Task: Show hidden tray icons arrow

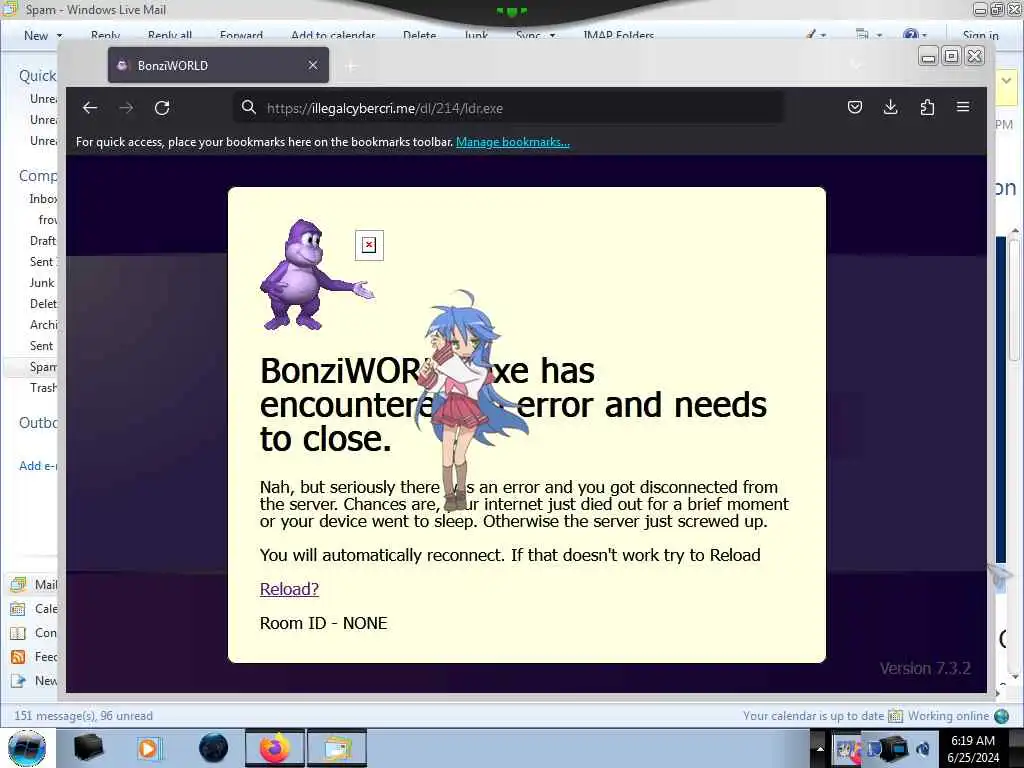Action: [x=820, y=748]
